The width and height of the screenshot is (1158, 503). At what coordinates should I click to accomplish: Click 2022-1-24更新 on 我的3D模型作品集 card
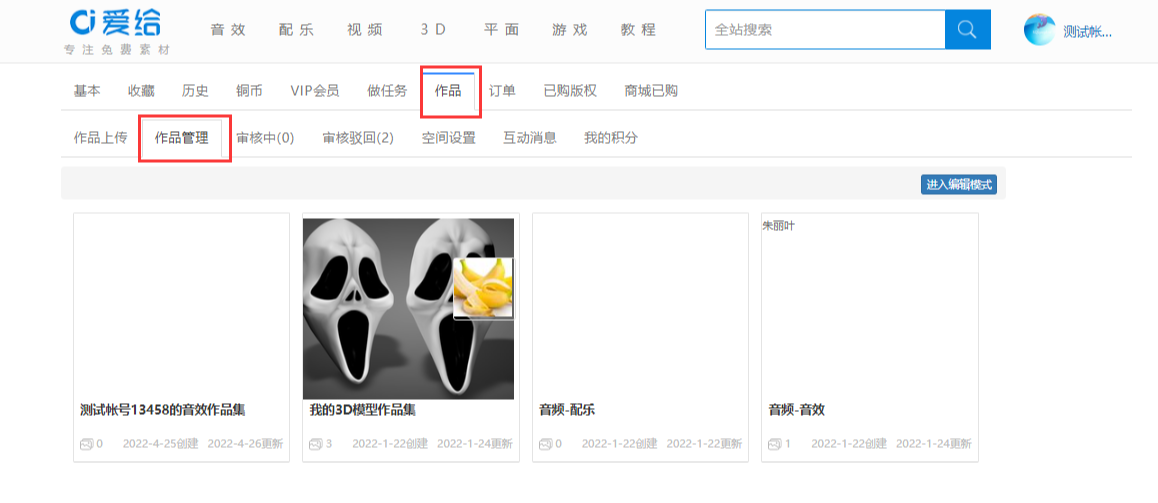click(475, 444)
